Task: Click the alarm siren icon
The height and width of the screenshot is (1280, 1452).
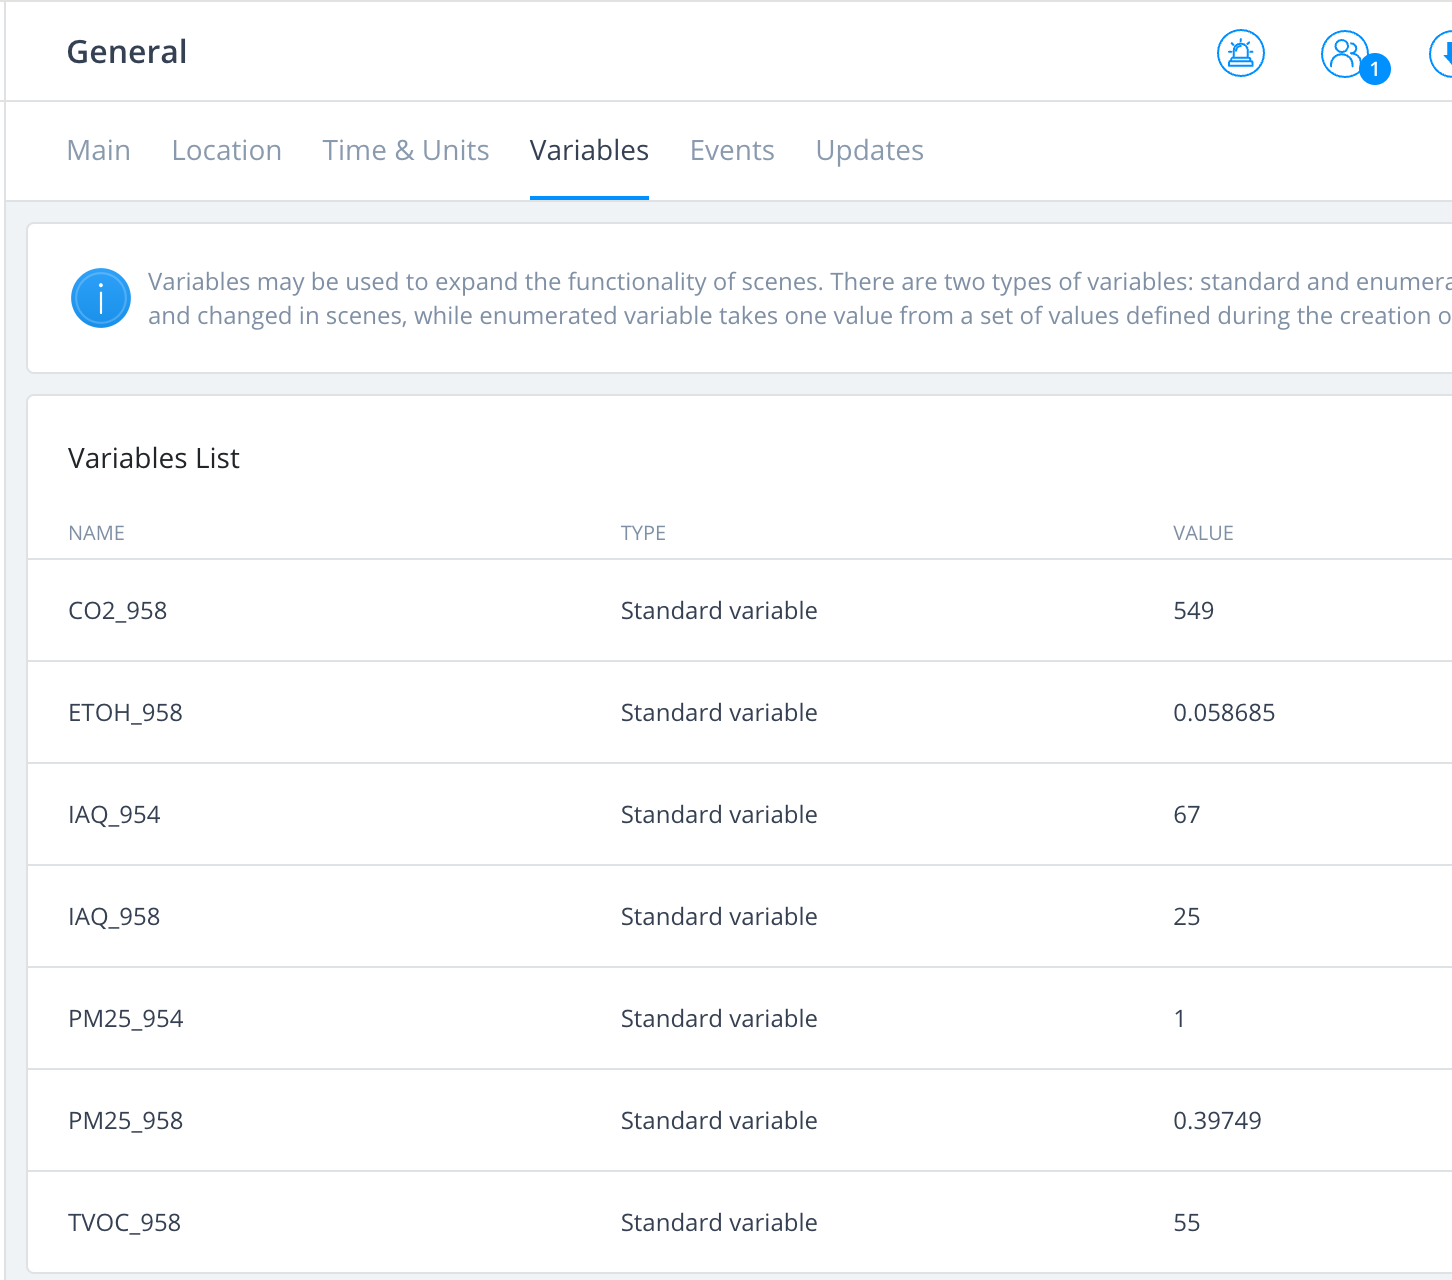Action: pos(1240,54)
